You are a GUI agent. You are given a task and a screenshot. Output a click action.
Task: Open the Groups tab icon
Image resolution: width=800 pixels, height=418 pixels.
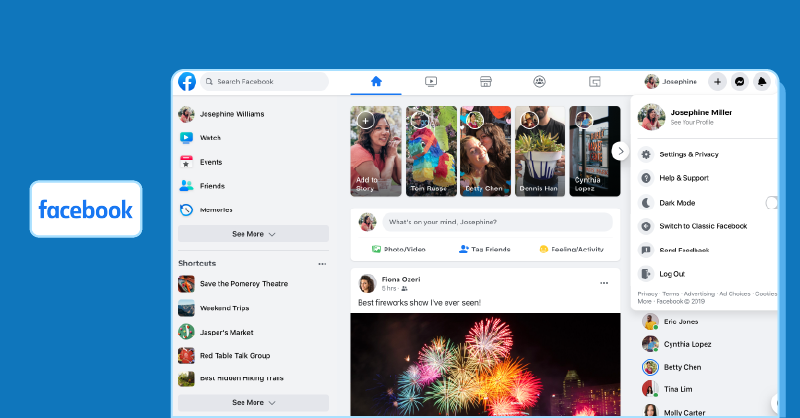pyautogui.click(x=539, y=82)
